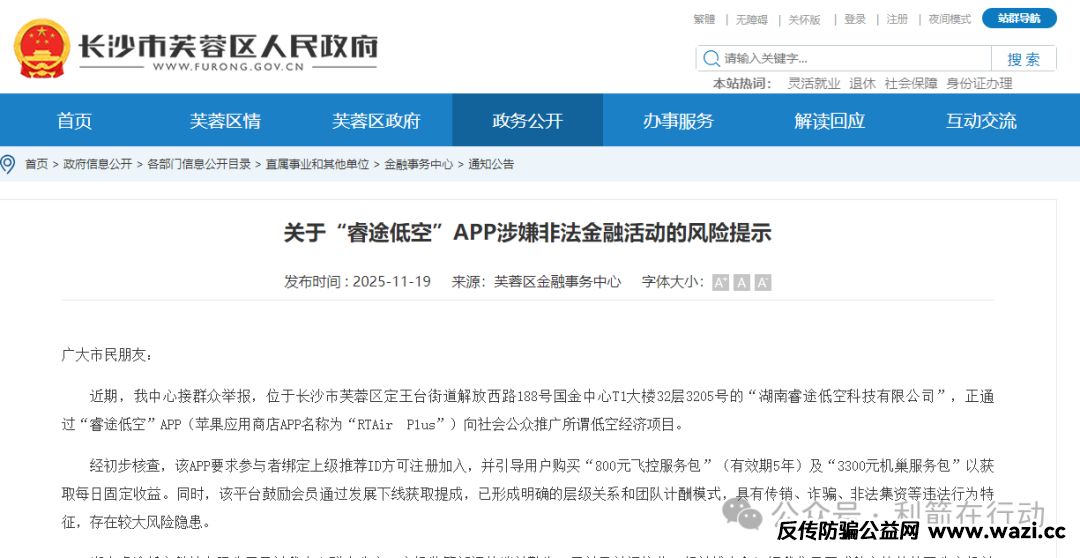
Task: Select 互动交流 in navigation bar
Action: tap(981, 121)
